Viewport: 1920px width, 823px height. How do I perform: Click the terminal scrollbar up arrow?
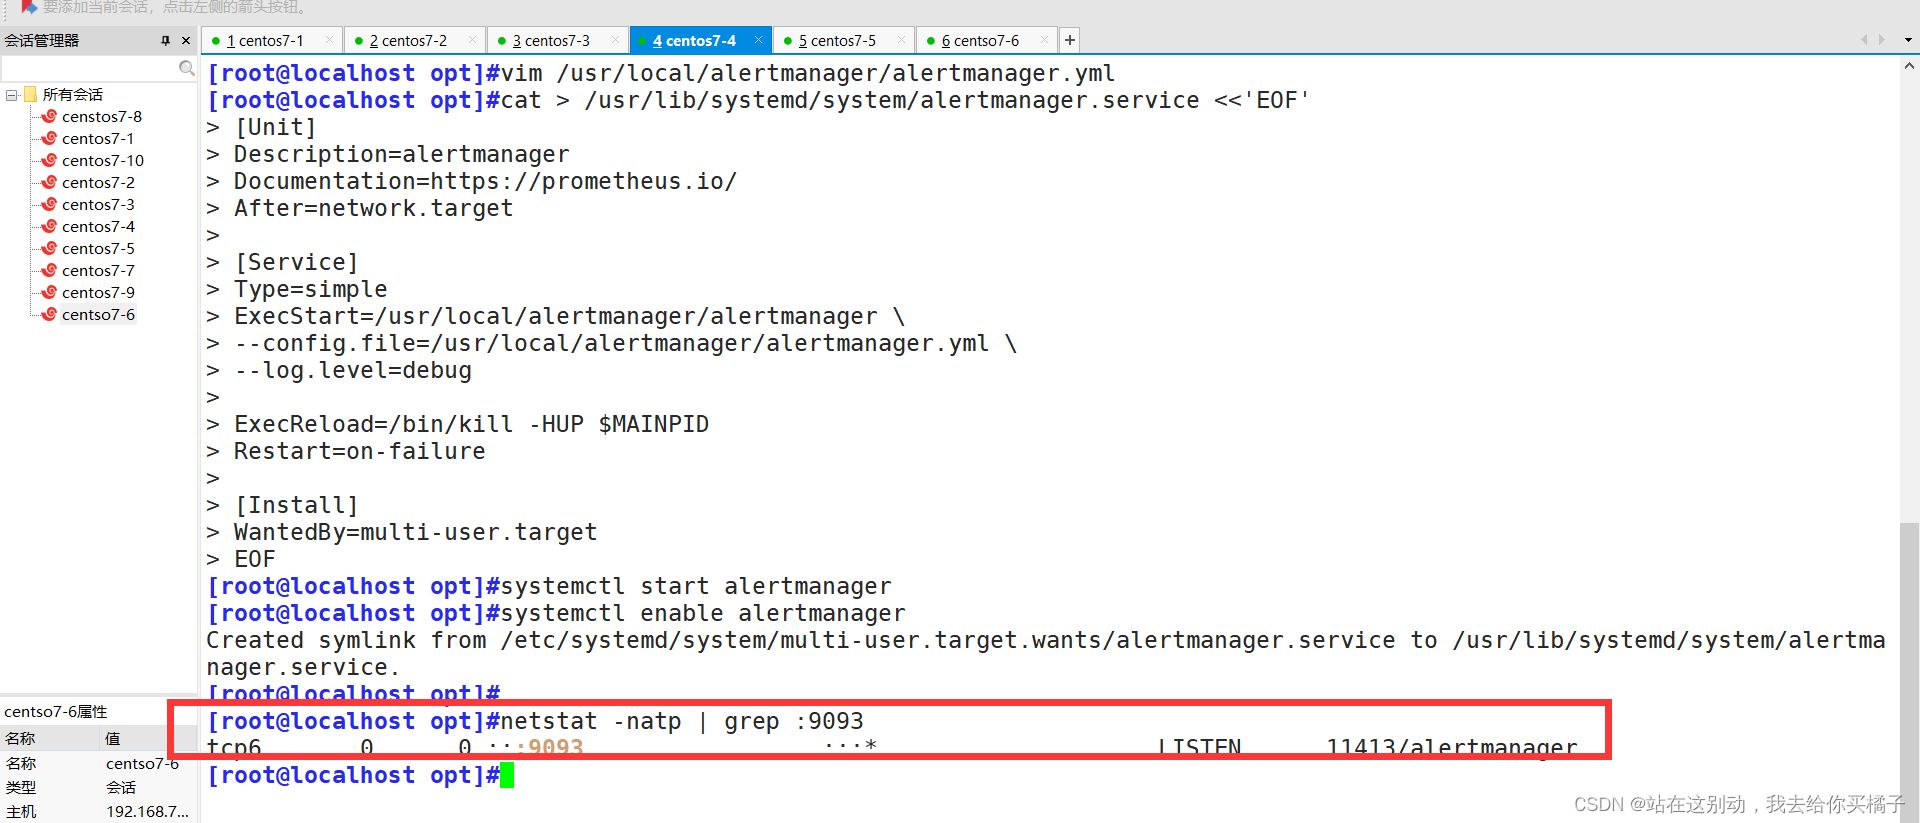1909,66
